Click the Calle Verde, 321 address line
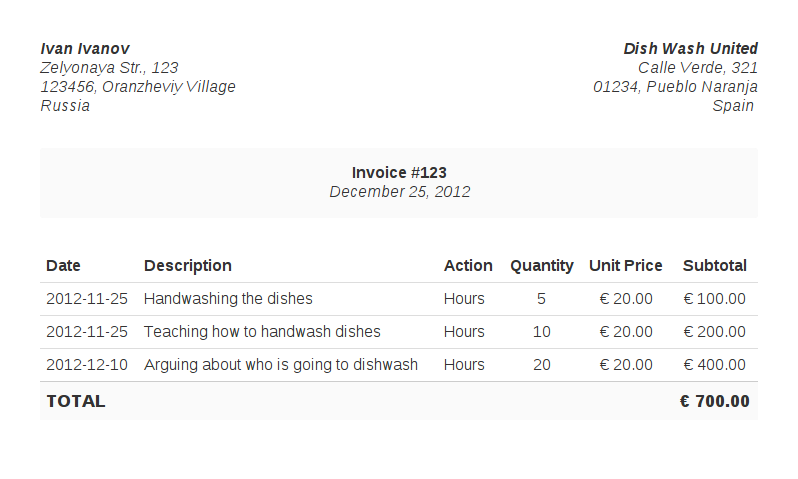 (697, 68)
